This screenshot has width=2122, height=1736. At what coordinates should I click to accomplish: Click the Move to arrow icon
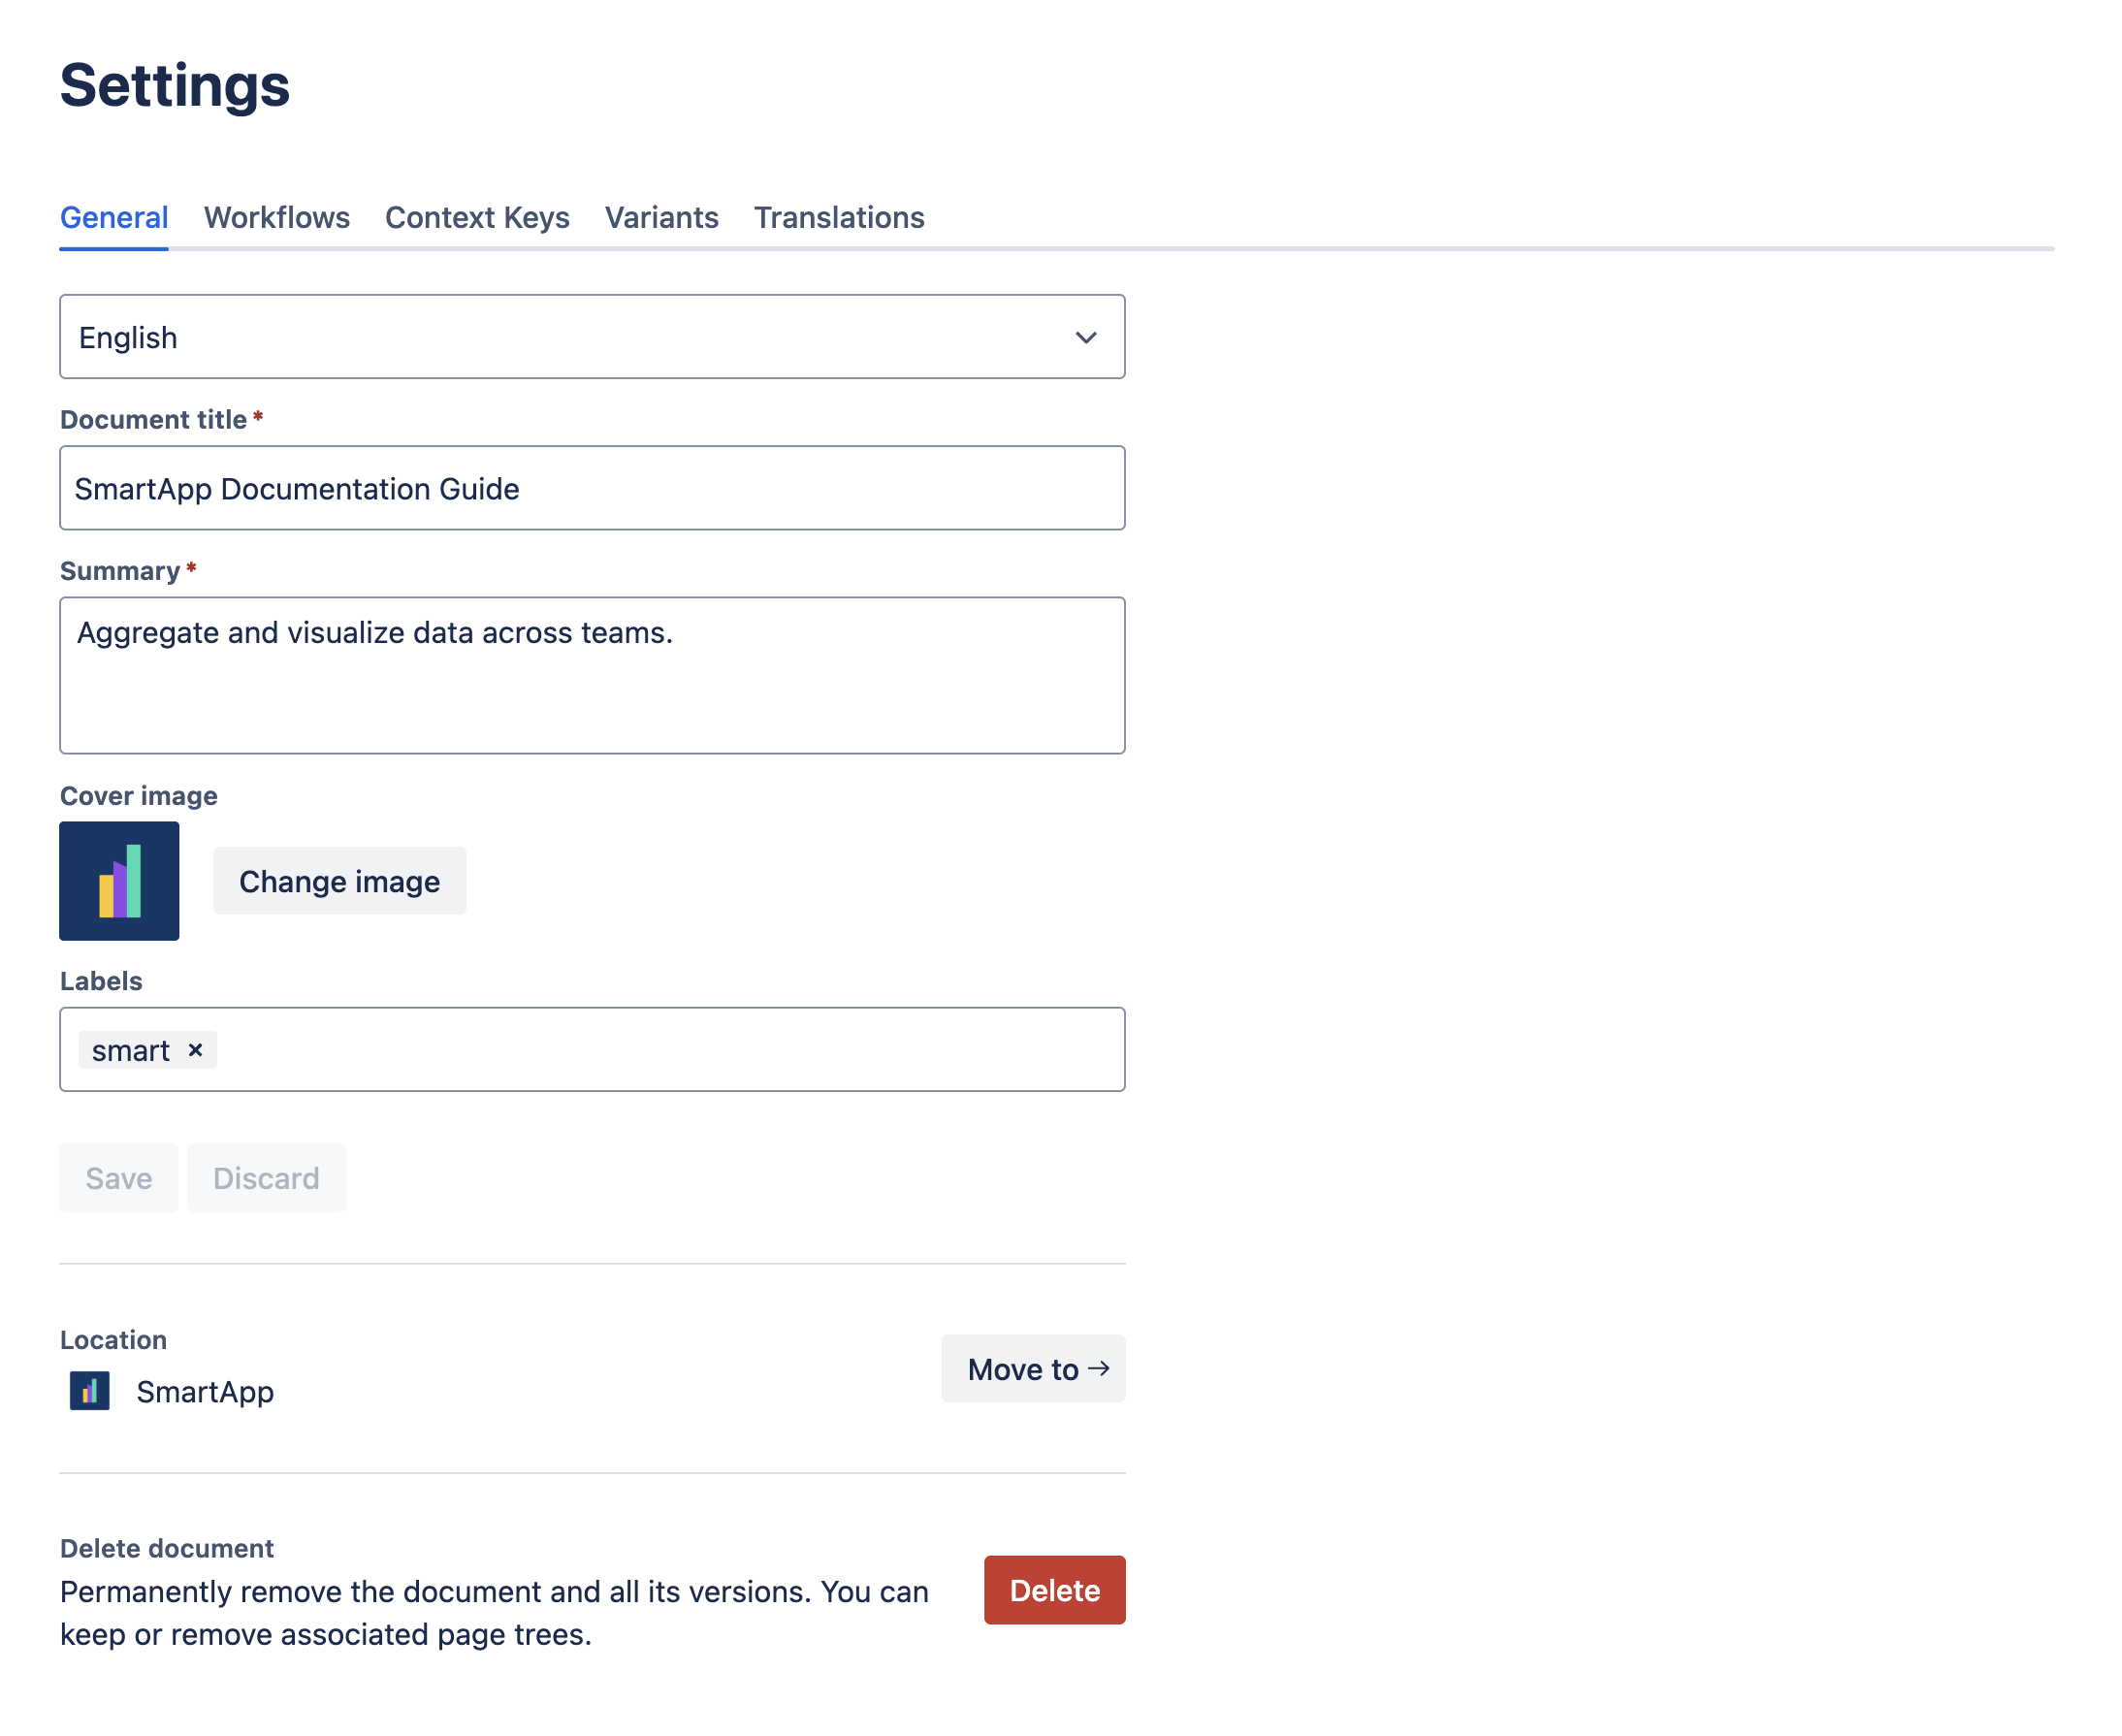(1100, 1369)
